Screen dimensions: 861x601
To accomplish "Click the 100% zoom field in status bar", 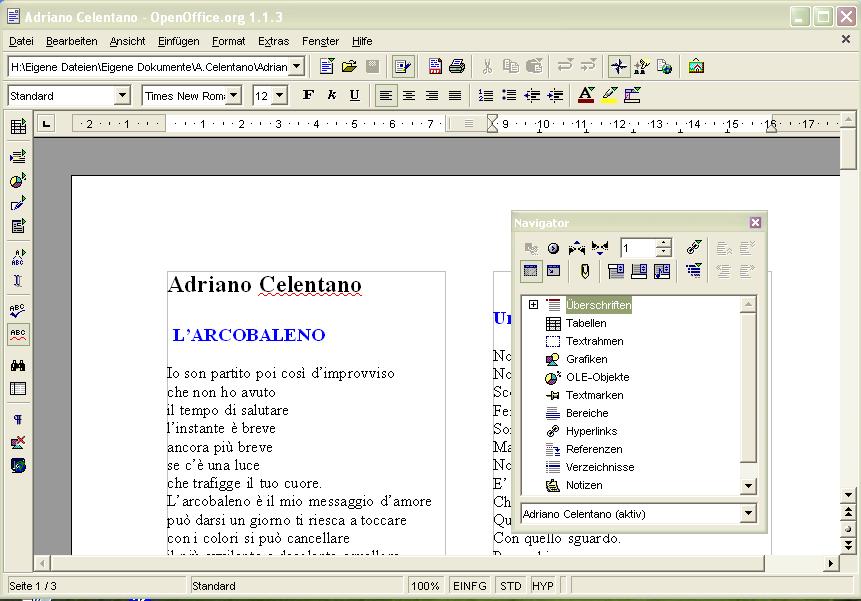I will point(425,586).
